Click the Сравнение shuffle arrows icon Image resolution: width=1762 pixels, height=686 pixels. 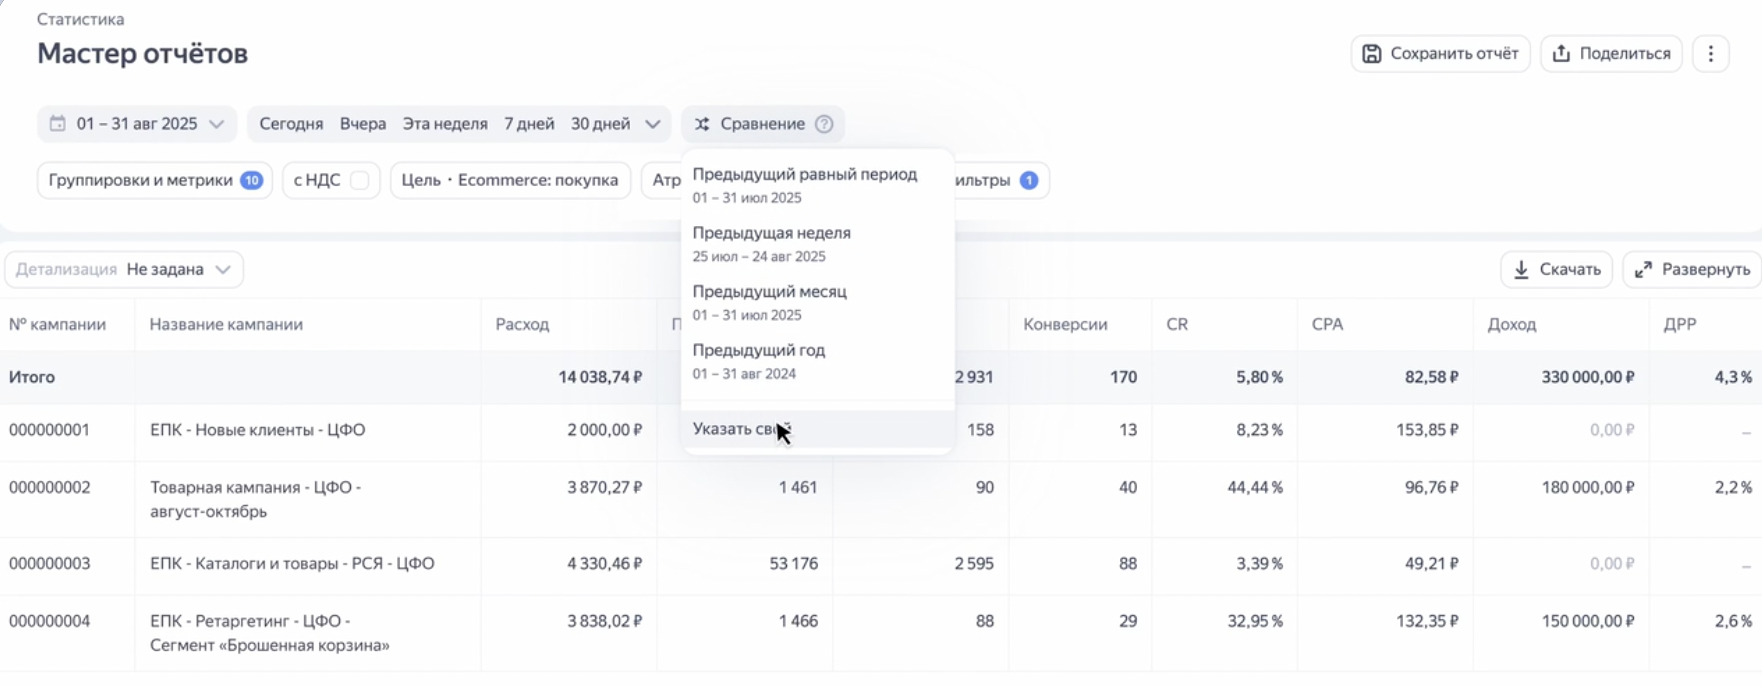point(702,124)
